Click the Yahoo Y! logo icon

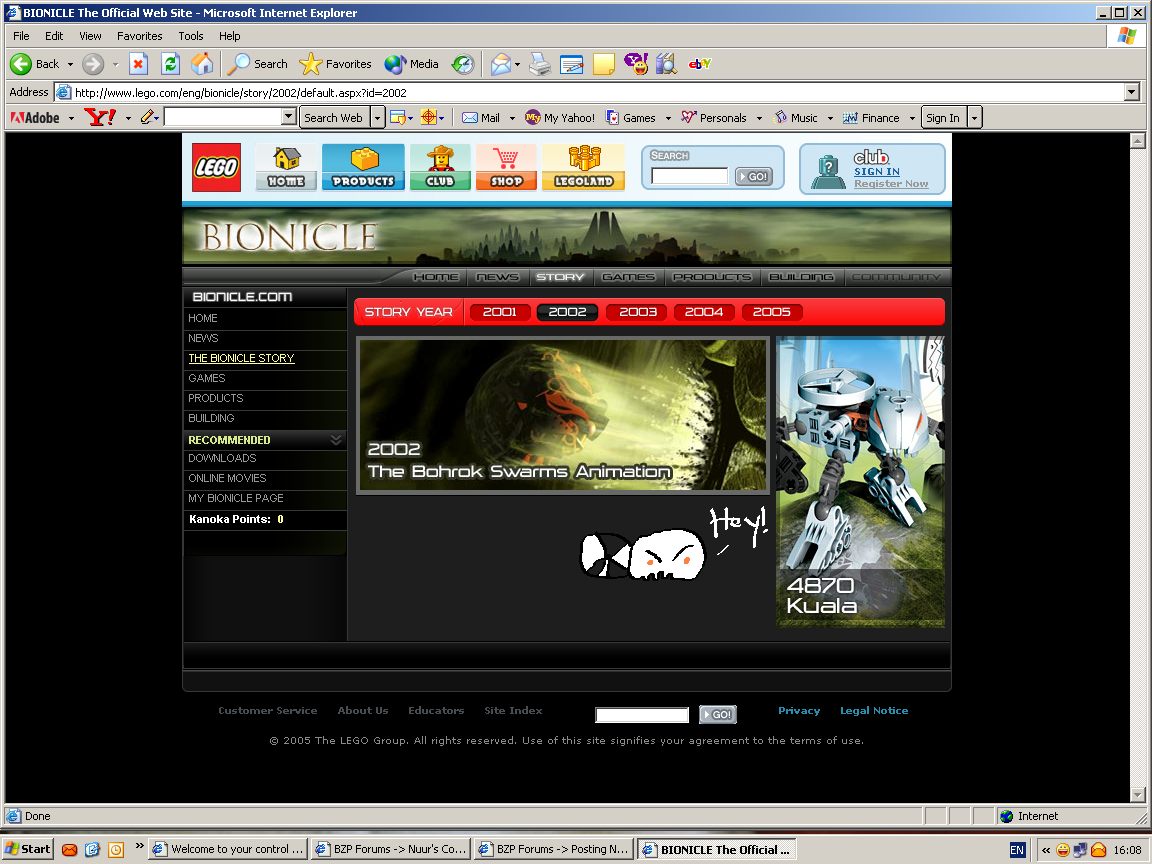click(x=100, y=118)
